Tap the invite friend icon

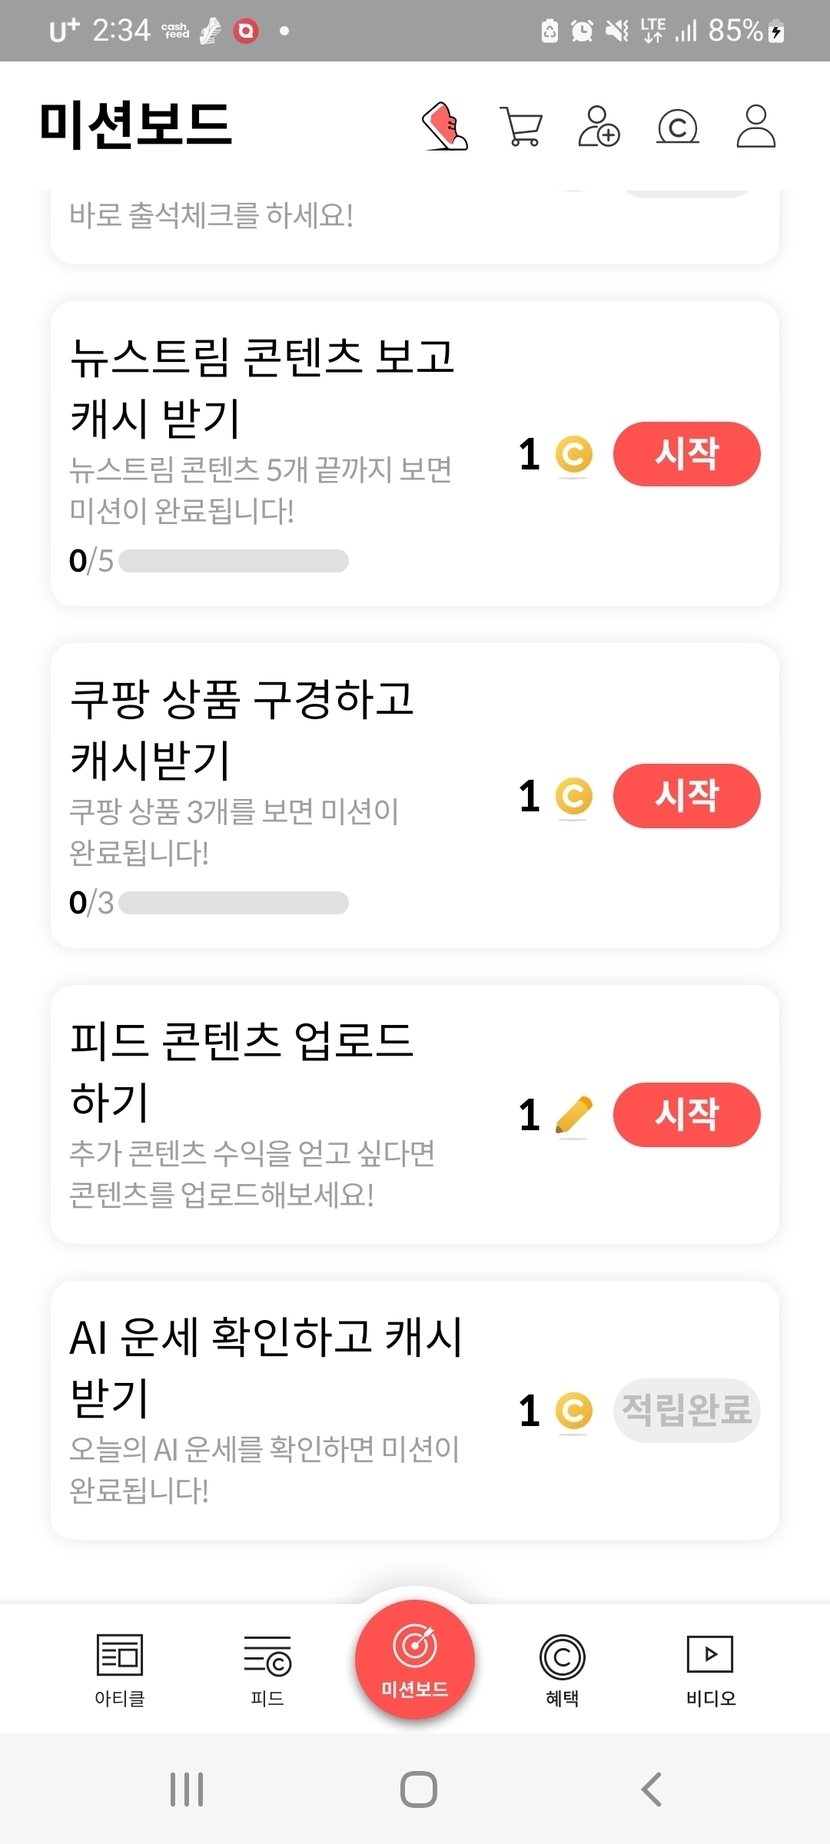(599, 127)
